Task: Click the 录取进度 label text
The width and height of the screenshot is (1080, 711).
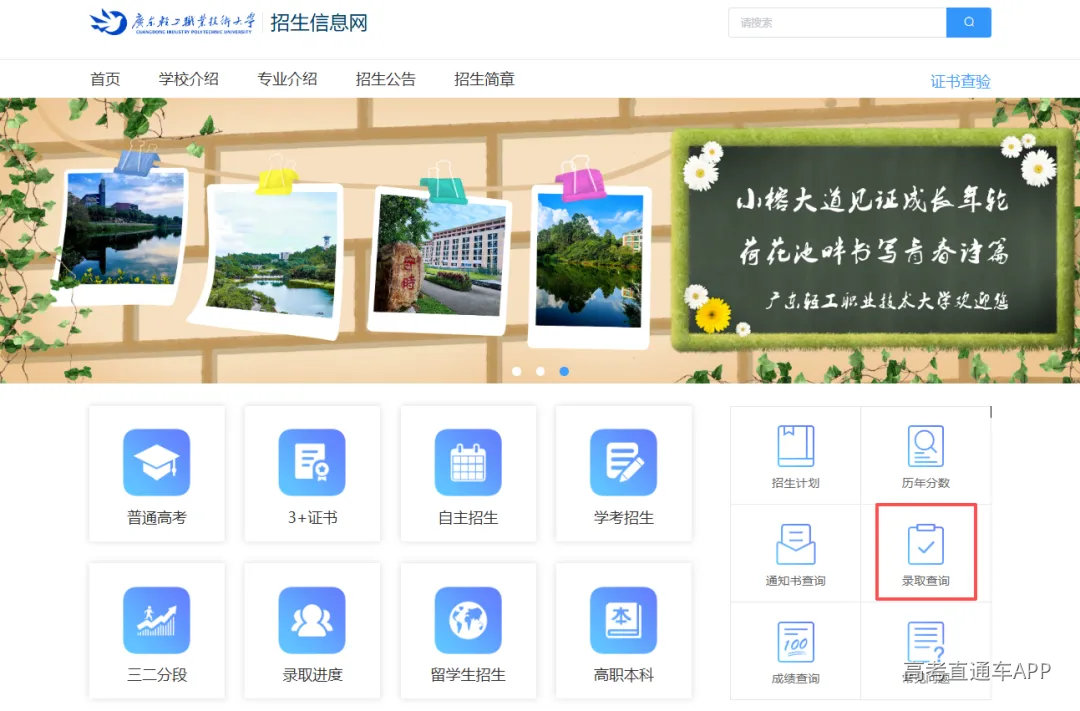Action: [x=312, y=674]
